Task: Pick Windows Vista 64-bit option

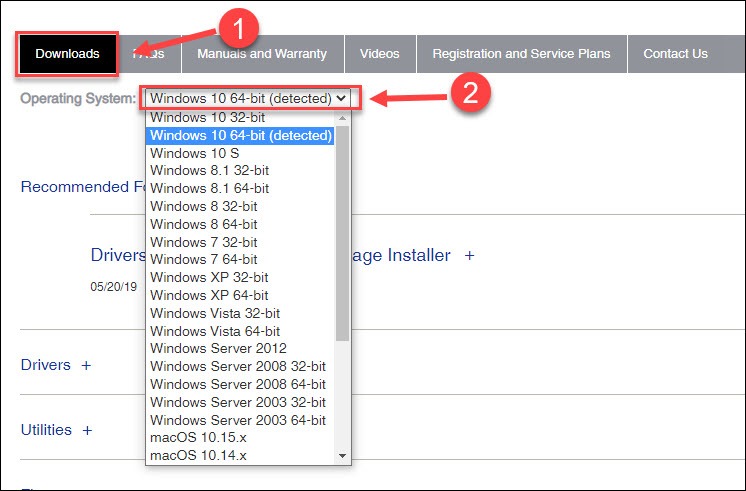Action: [x=240, y=331]
